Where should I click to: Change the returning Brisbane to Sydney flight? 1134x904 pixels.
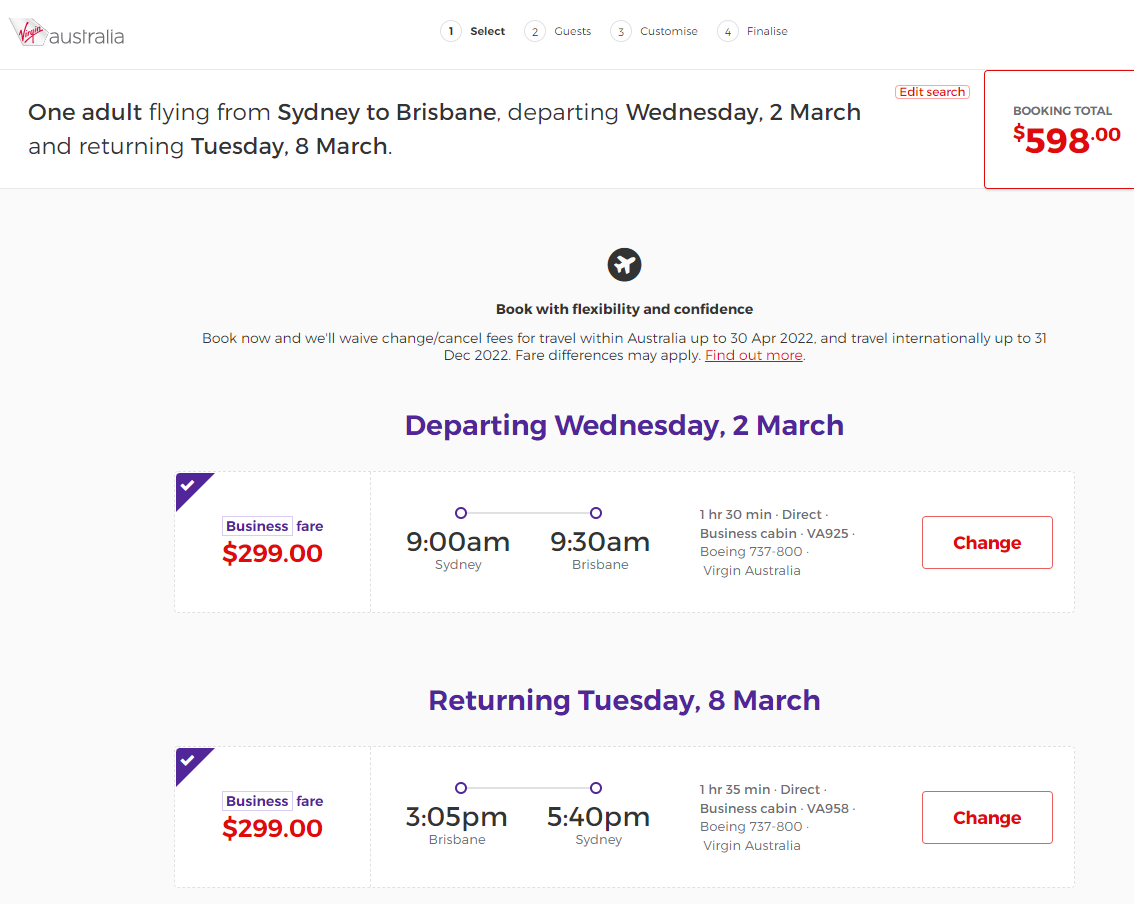987,817
